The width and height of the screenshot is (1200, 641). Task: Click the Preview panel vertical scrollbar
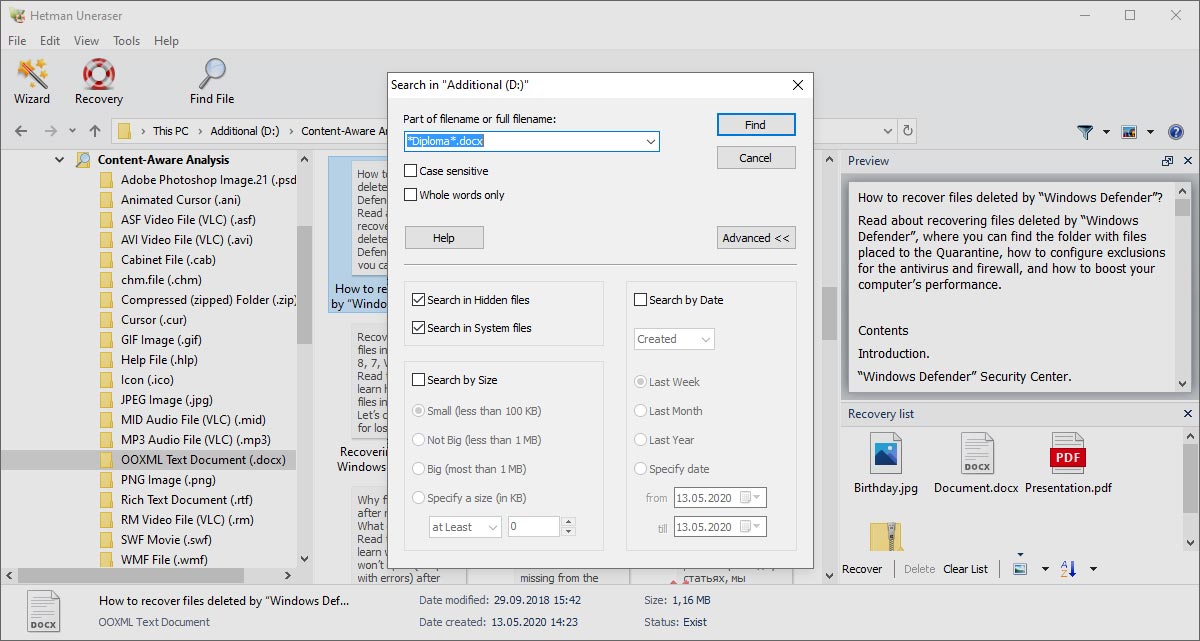(1183, 287)
